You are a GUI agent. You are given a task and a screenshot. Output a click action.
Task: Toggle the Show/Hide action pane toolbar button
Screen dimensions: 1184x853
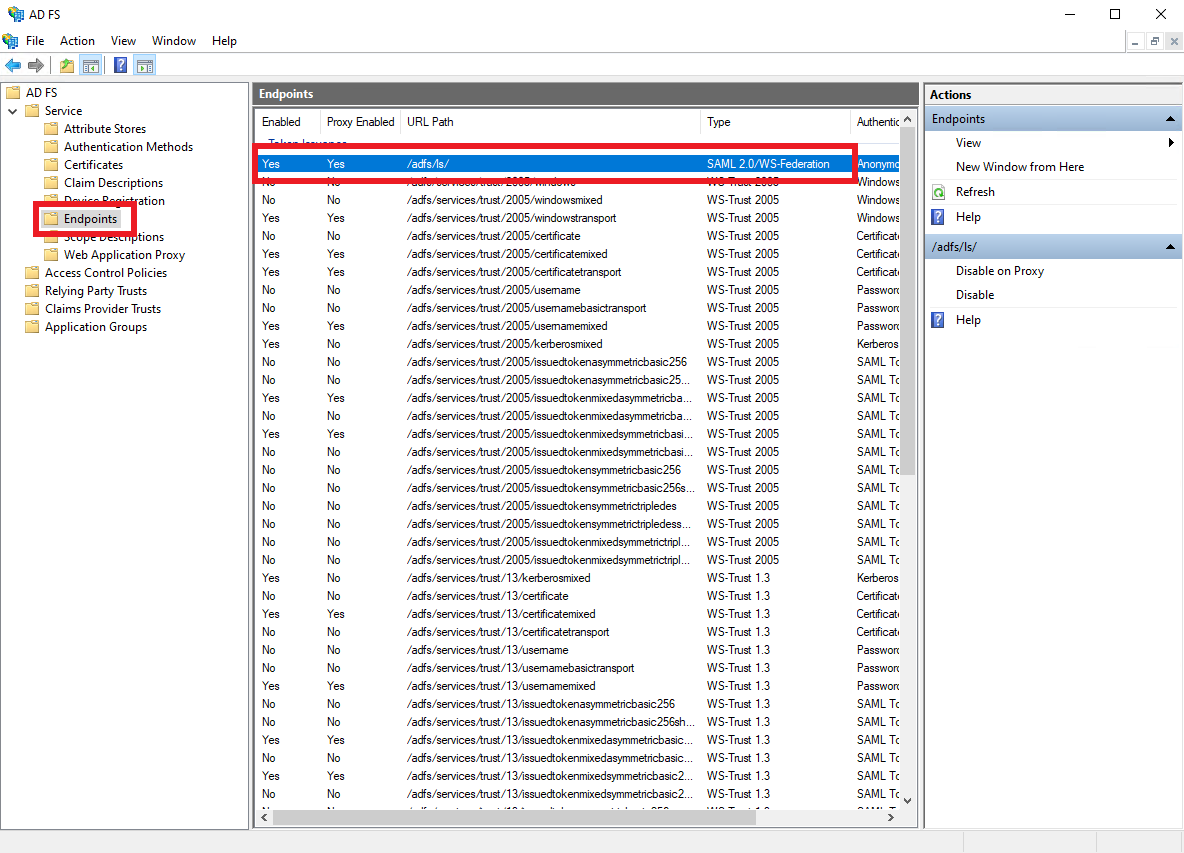[145, 65]
